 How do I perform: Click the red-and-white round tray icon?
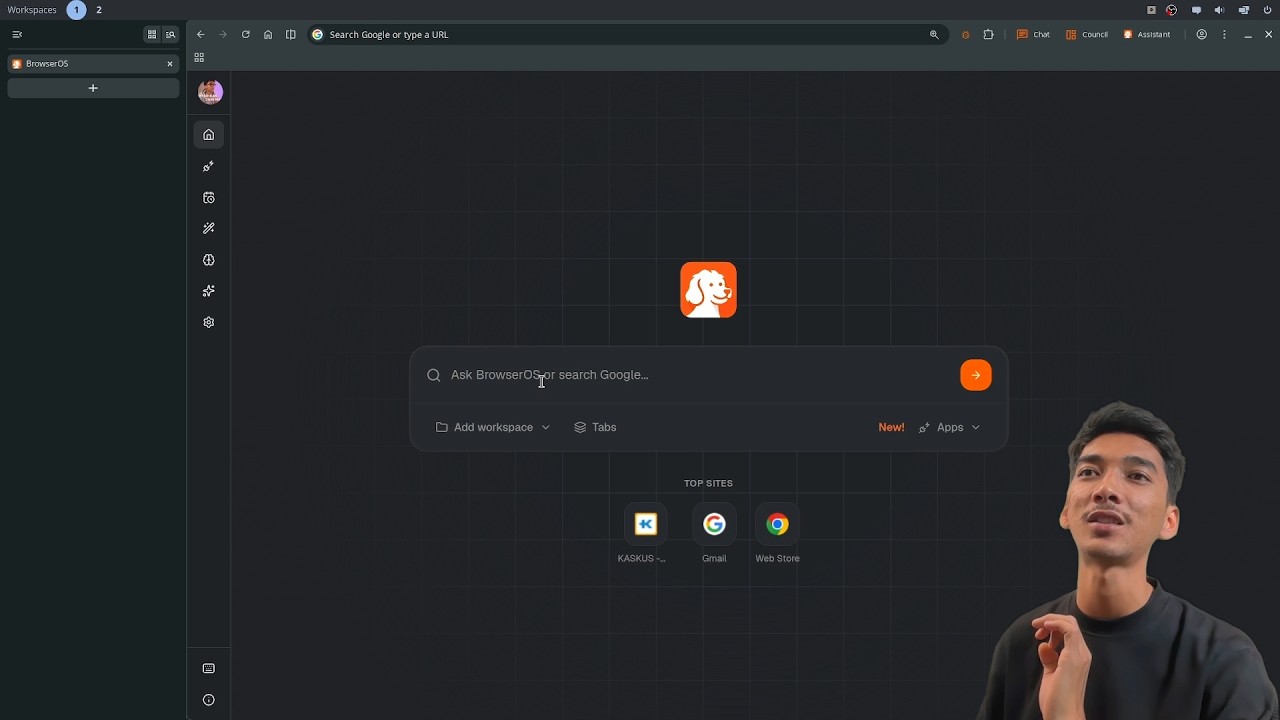tap(1172, 10)
